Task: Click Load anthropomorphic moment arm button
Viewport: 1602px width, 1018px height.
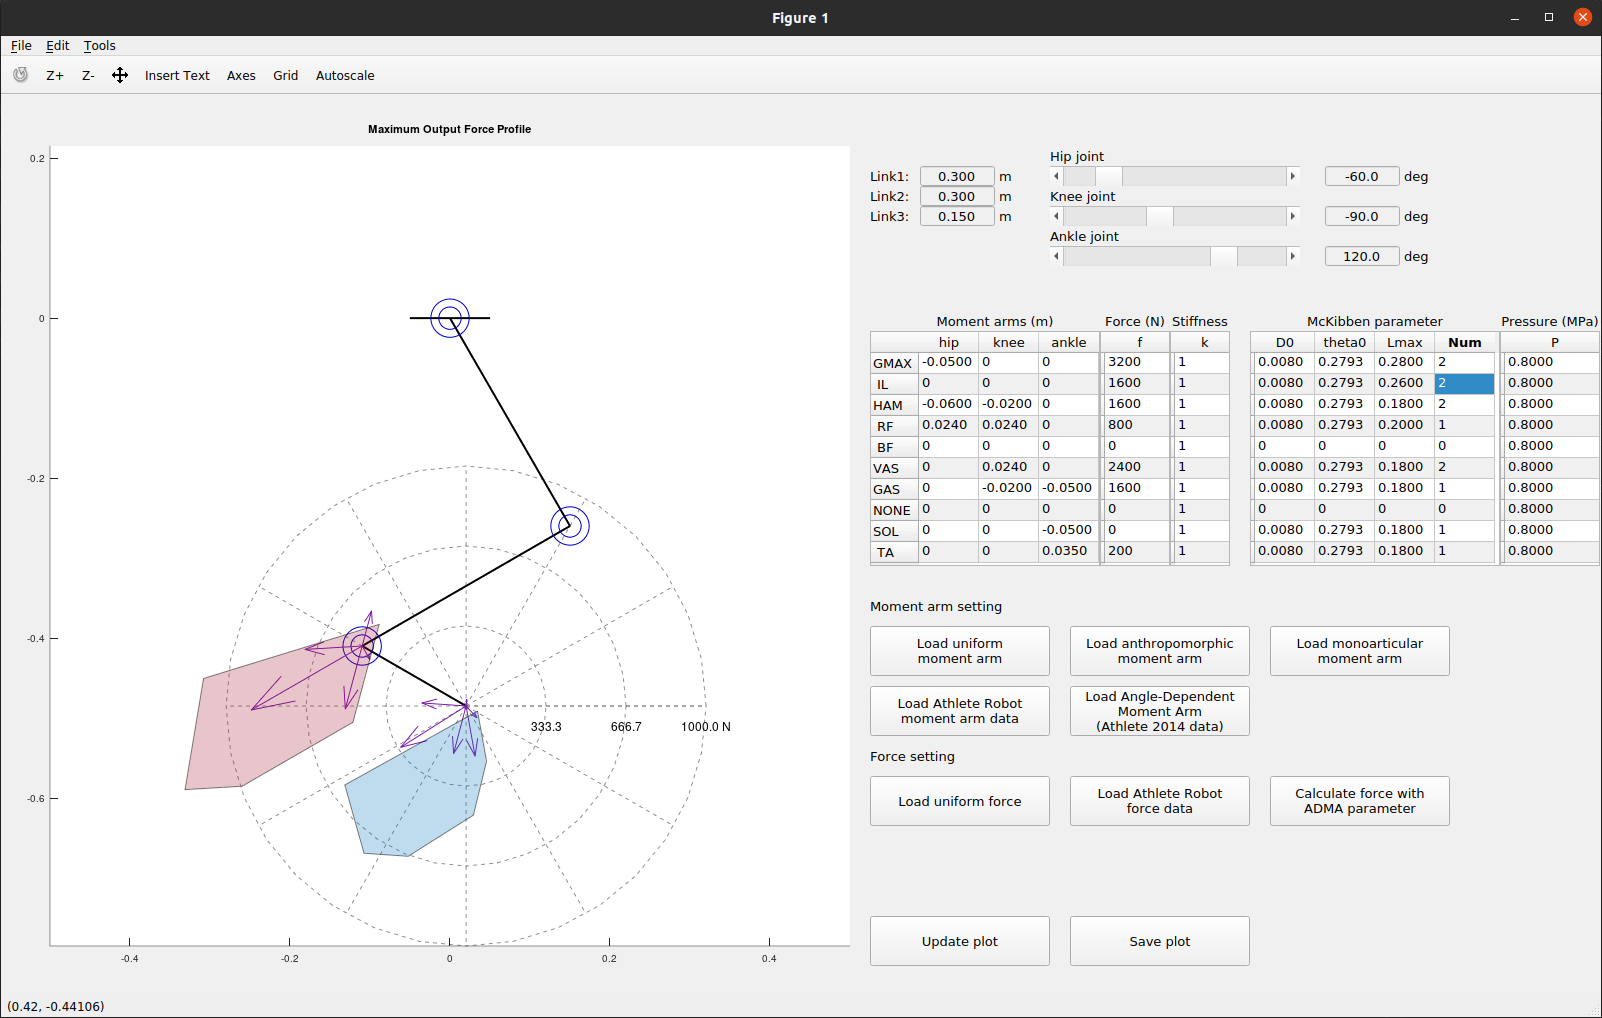Action: [1159, 651]
